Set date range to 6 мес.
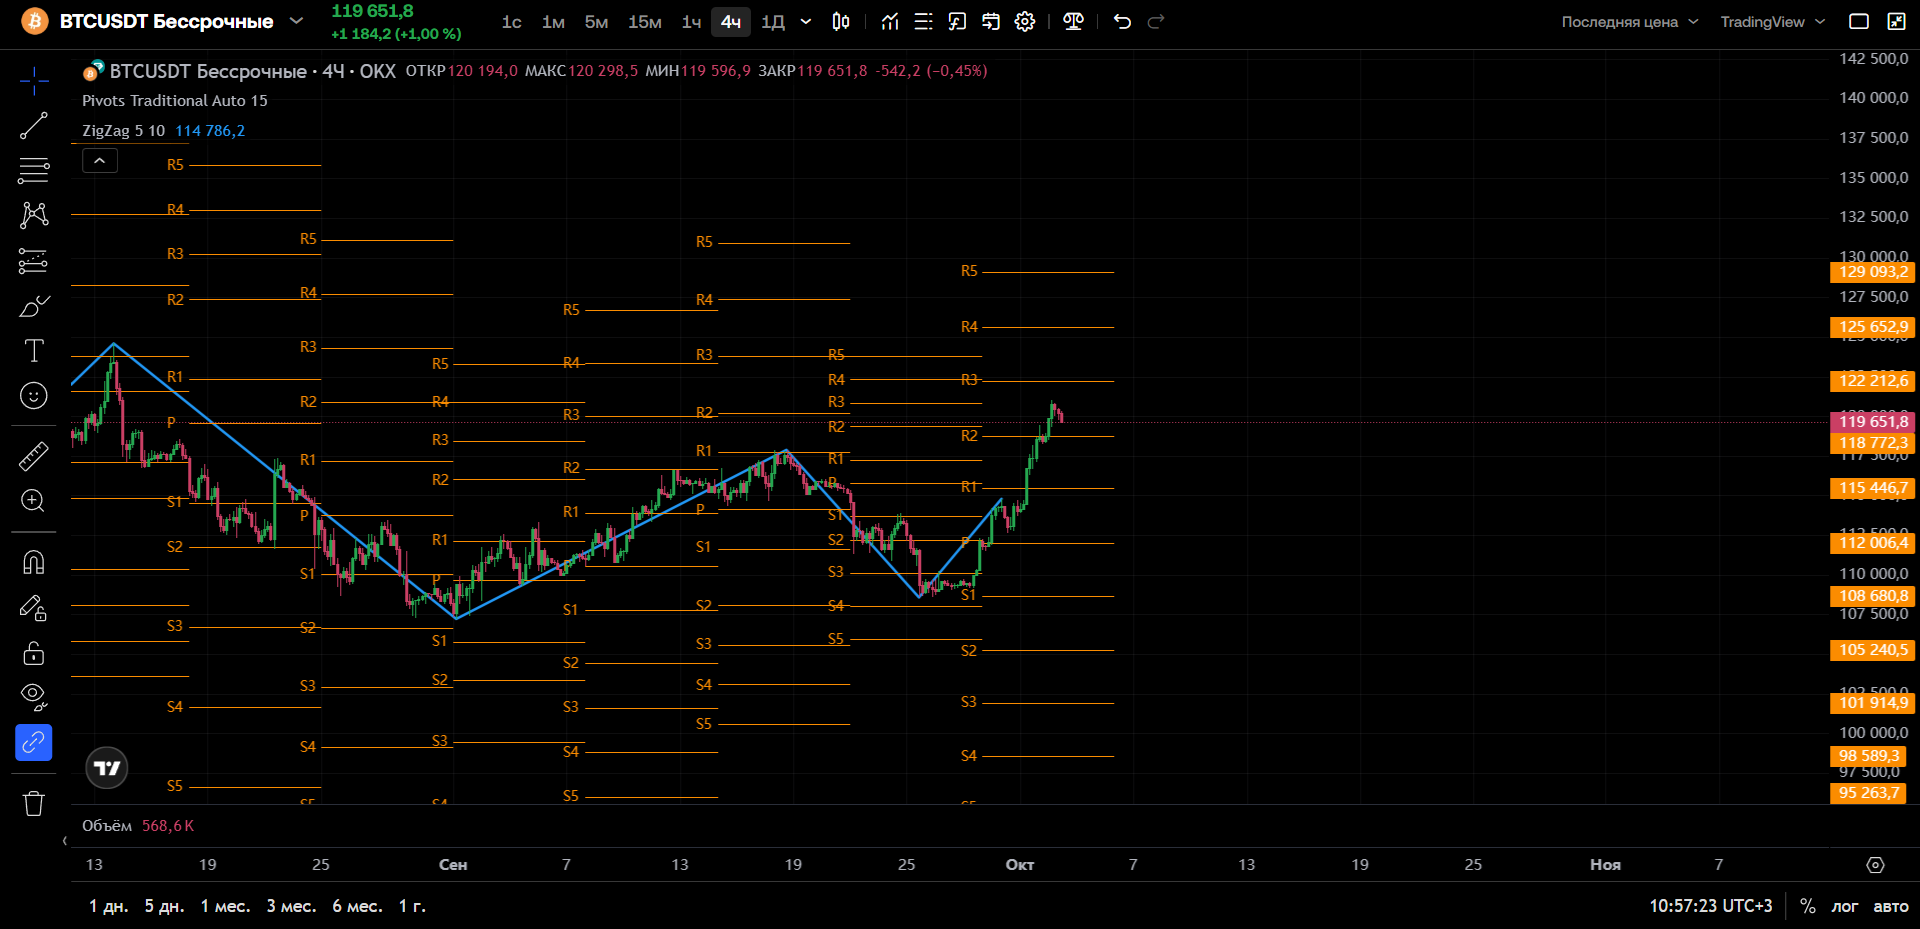 pos(357,906)
